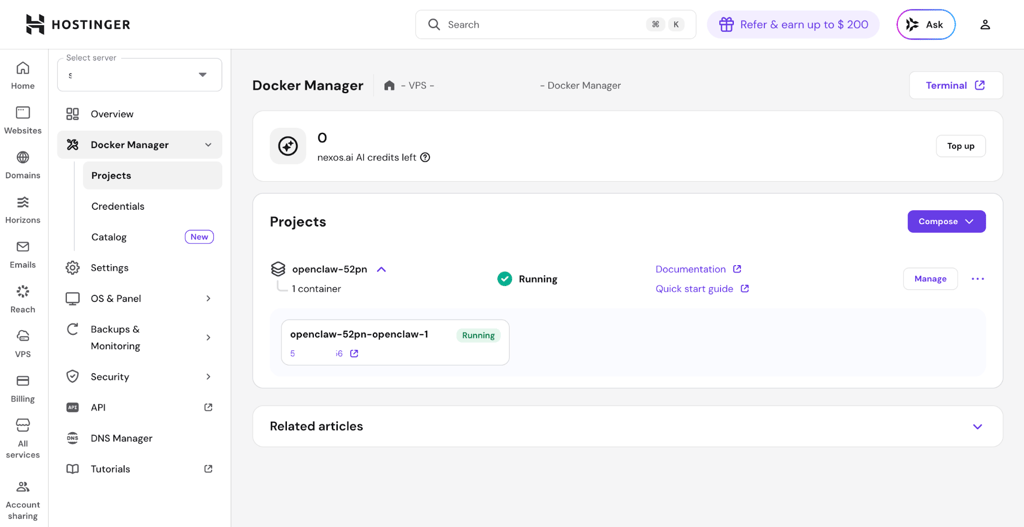Go to Domains in the left rail

pyautogui.click(x=23, y=165)
